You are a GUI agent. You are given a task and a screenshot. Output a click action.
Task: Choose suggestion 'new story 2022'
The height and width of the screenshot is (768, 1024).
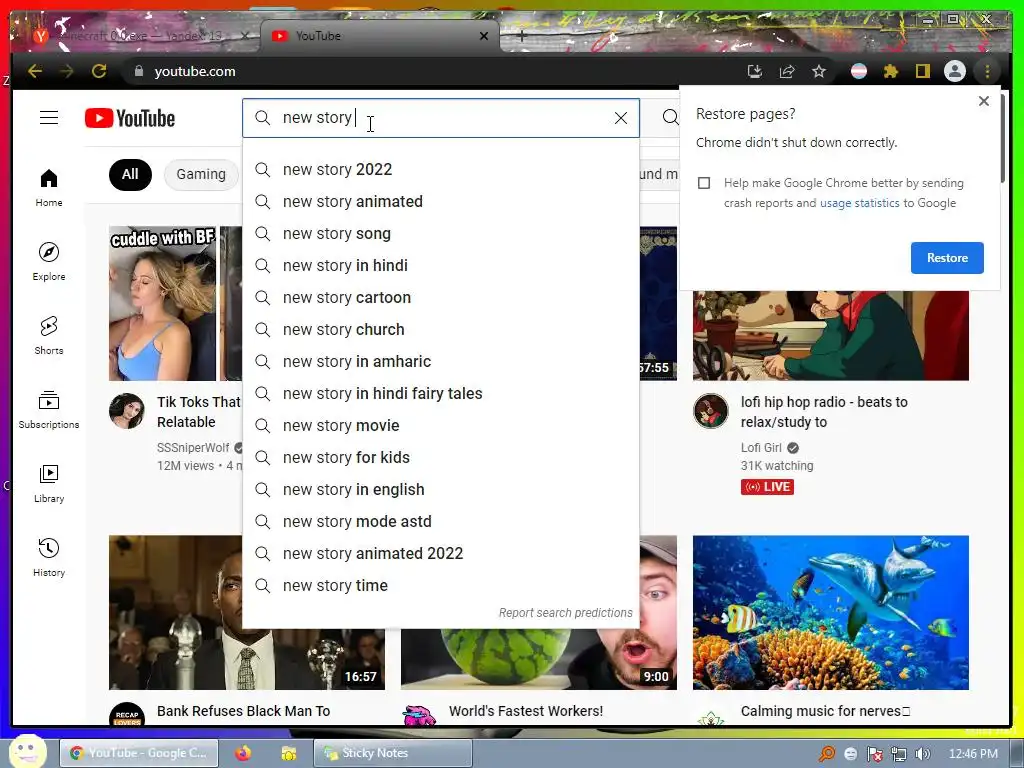point(441,170)
